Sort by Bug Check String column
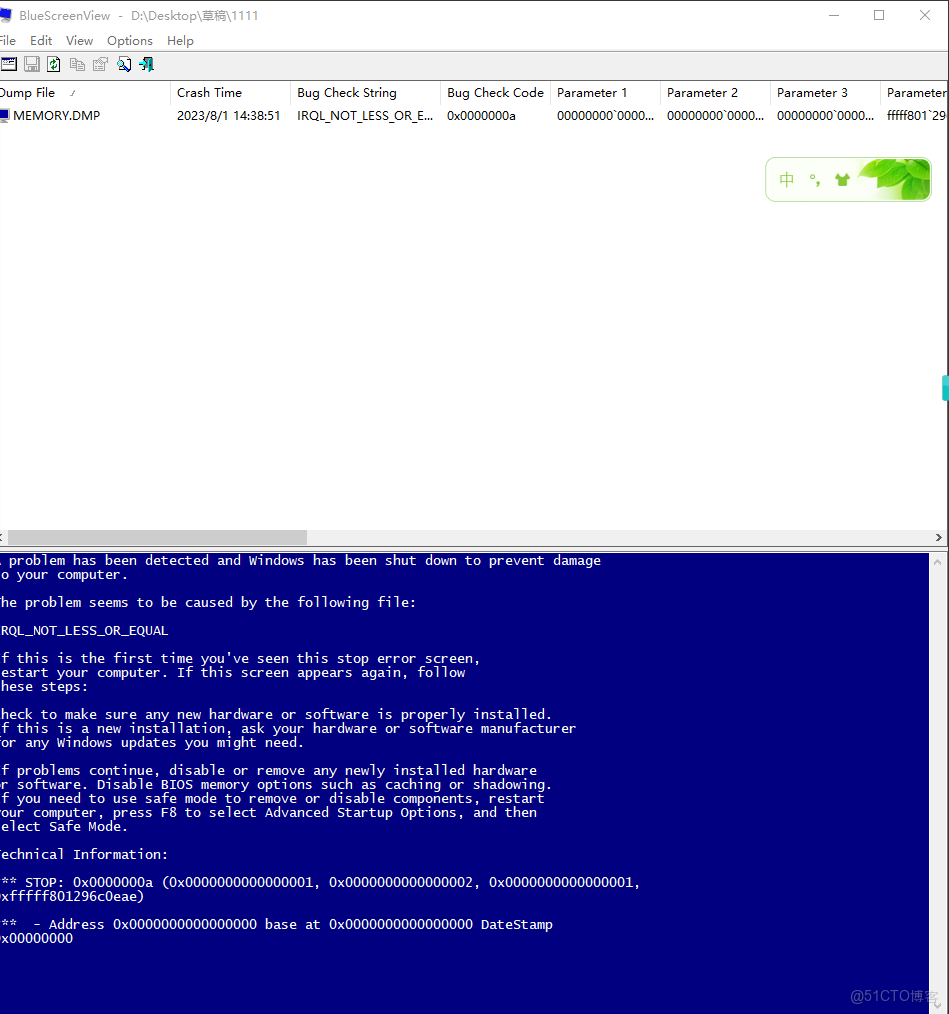The height and width of the screenshot is (1014, 949). [365, 93]
